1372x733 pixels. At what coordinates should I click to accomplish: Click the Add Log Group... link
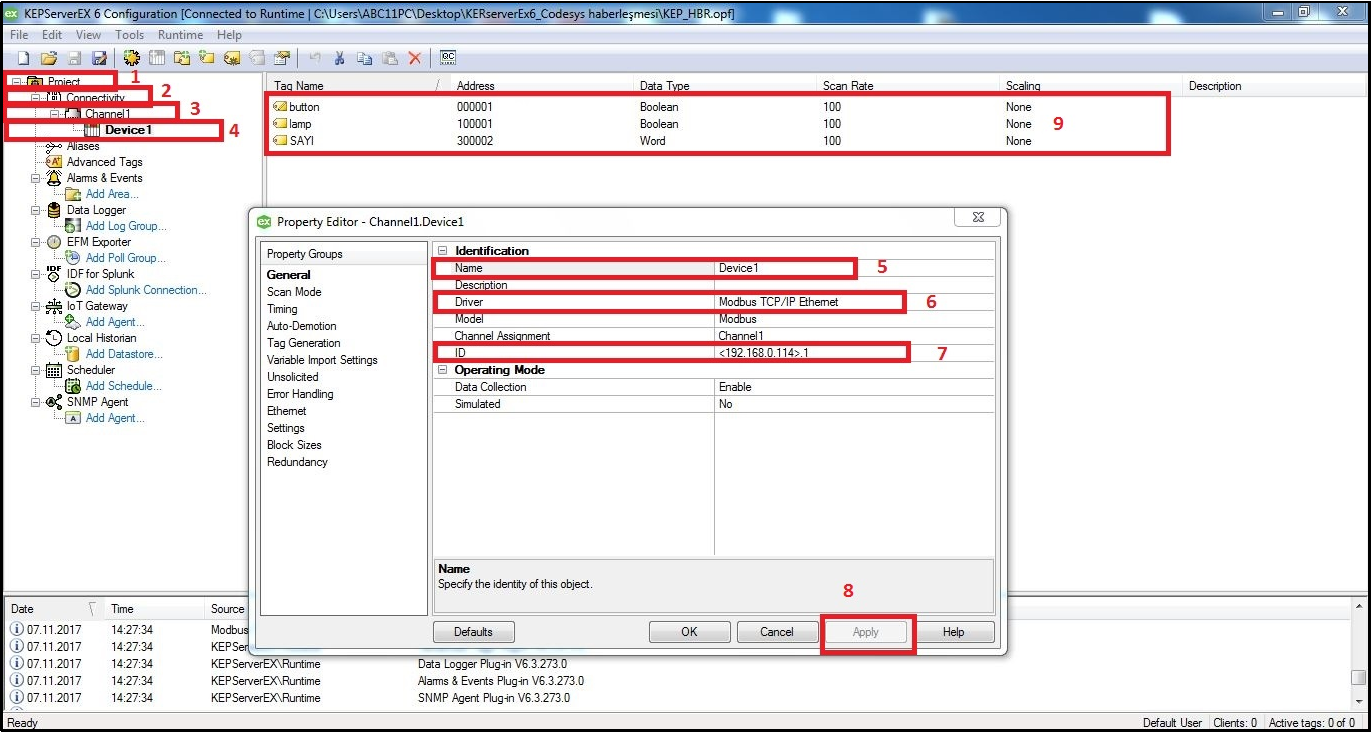pos(126,226)
